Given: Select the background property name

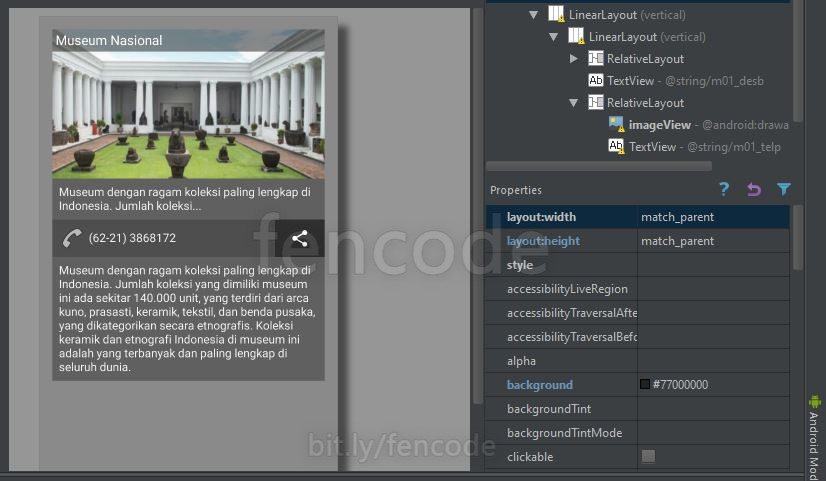Looking at the screenshot, I should 540,385.
